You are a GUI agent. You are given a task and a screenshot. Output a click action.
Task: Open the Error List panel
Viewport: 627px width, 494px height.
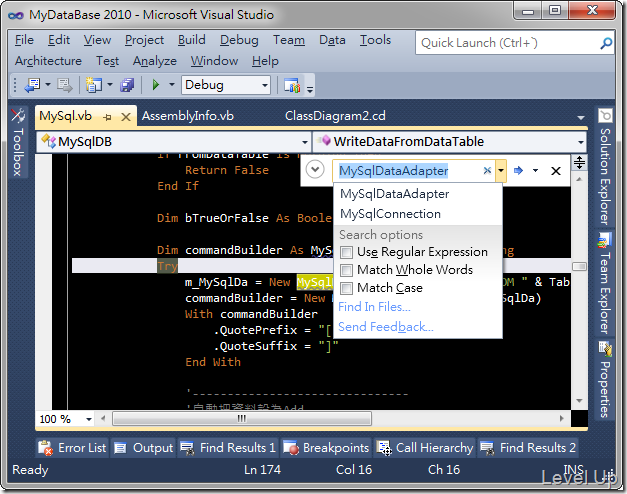(x=72, y=448)
